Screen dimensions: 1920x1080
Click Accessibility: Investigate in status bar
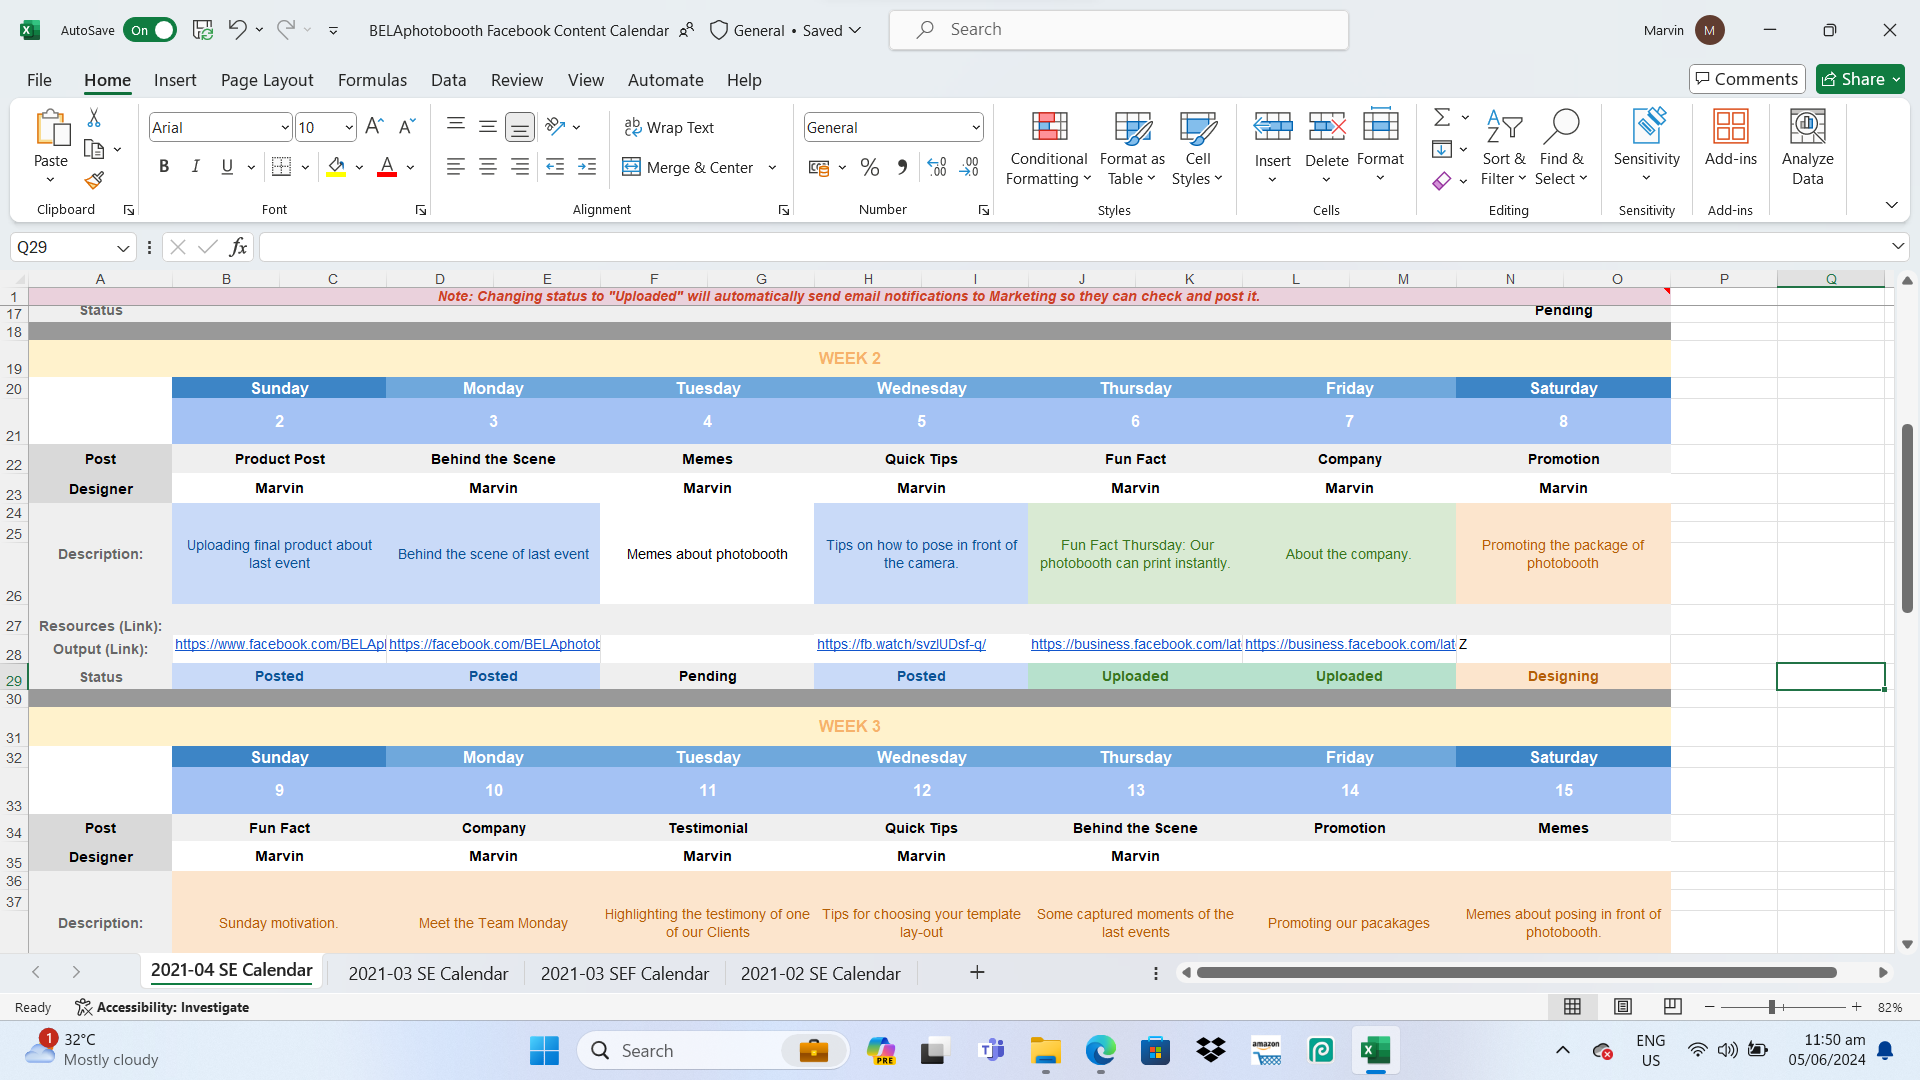pos(162,1007)
